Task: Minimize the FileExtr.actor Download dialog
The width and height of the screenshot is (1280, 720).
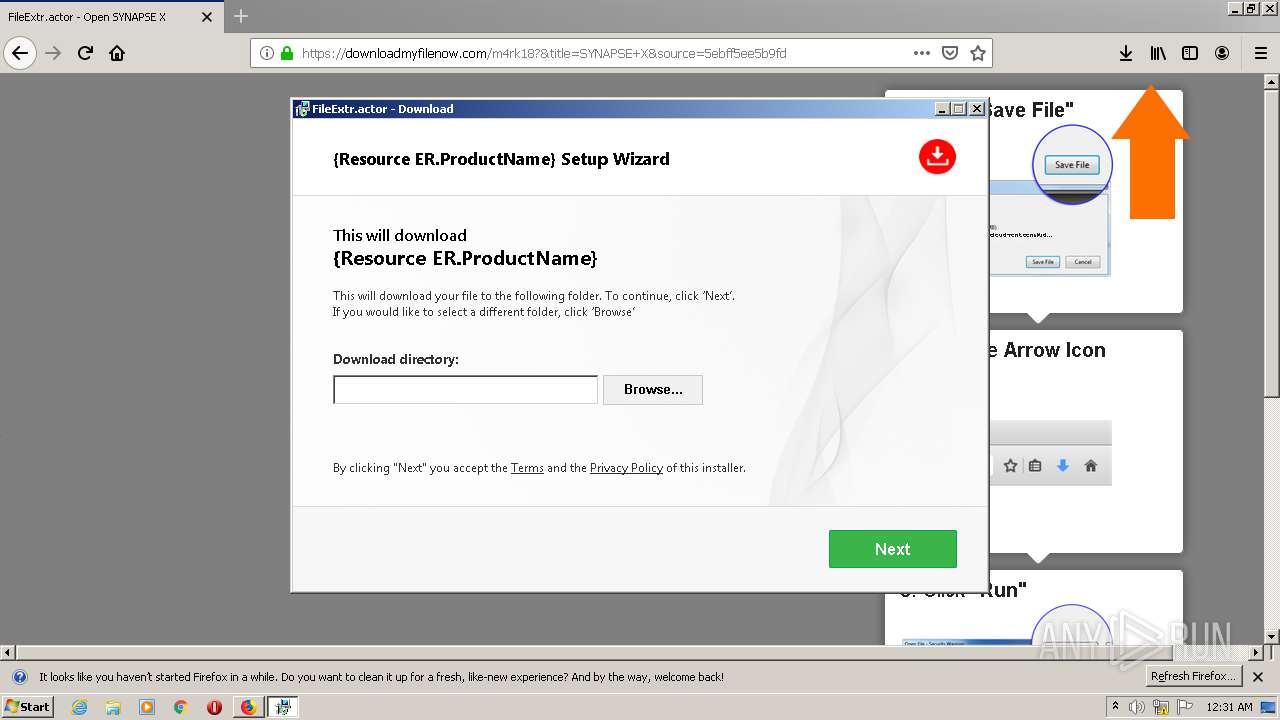Action: point(942,109)
